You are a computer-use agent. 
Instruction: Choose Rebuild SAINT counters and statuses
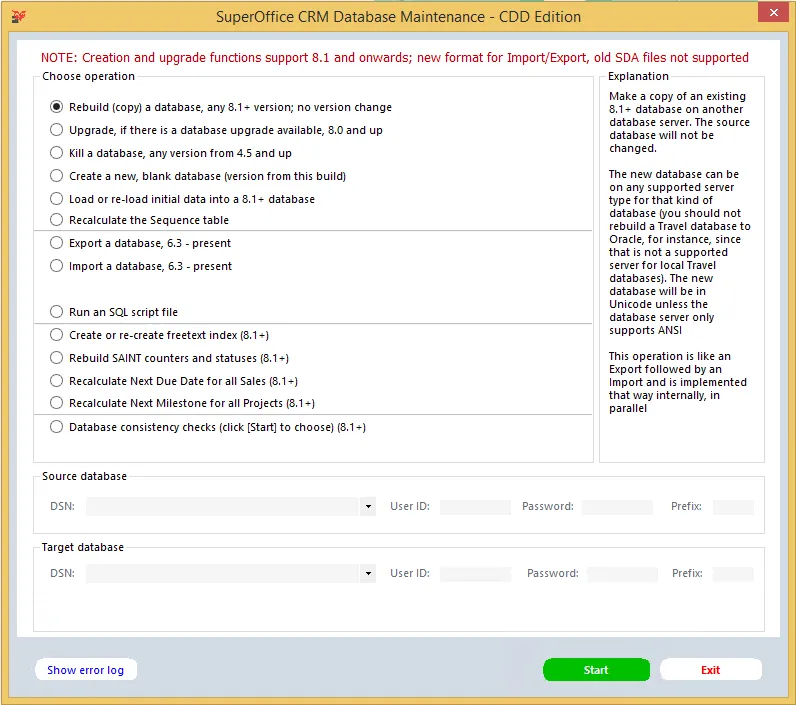(x=57, y=358)
